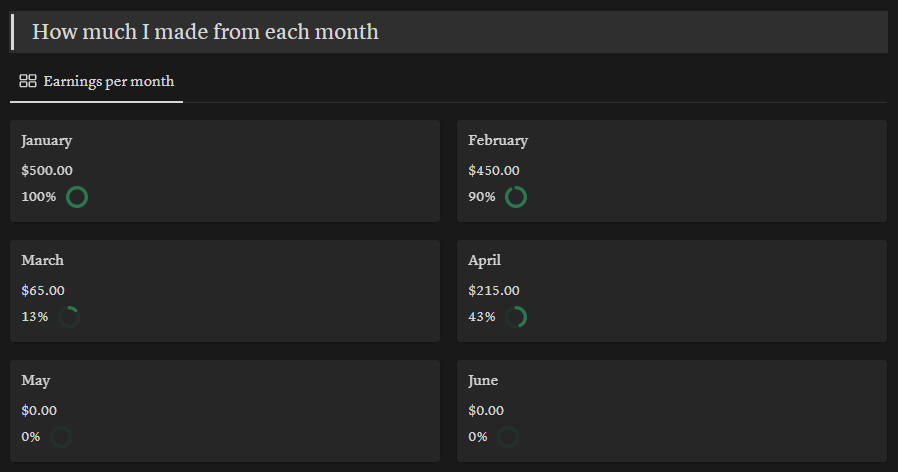Image resolution: width=898 pixels, height=472 pixels.
Task: Open the February card title
Action: pos(498,141)
